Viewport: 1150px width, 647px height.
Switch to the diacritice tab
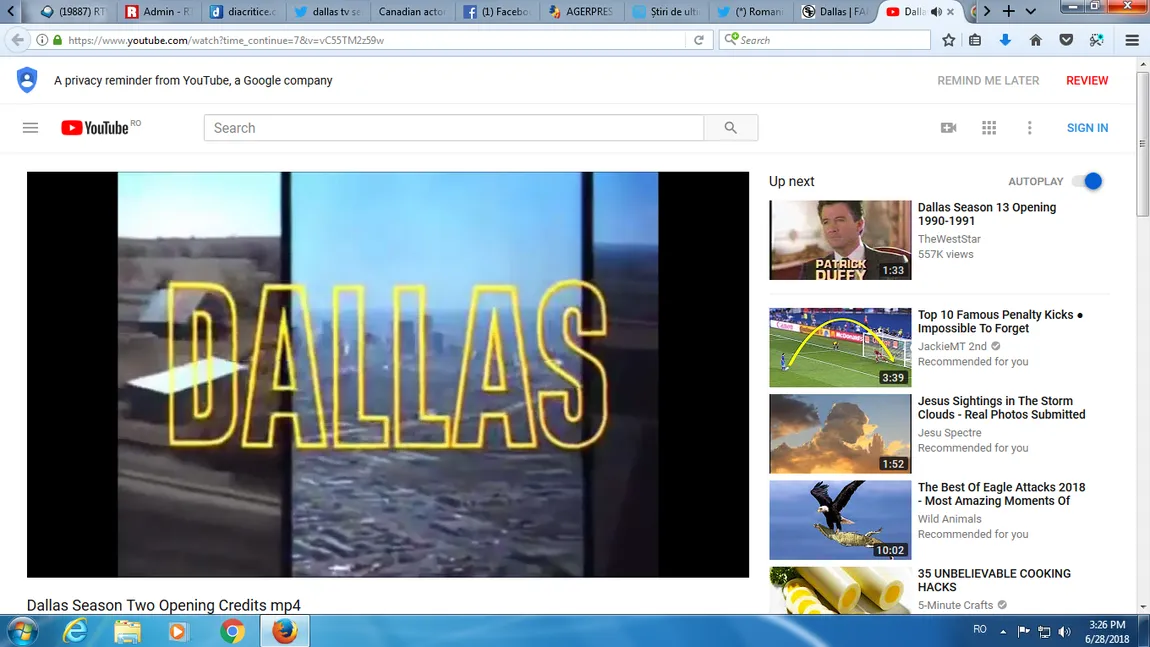pyautogui.click(x=243, y=12)
